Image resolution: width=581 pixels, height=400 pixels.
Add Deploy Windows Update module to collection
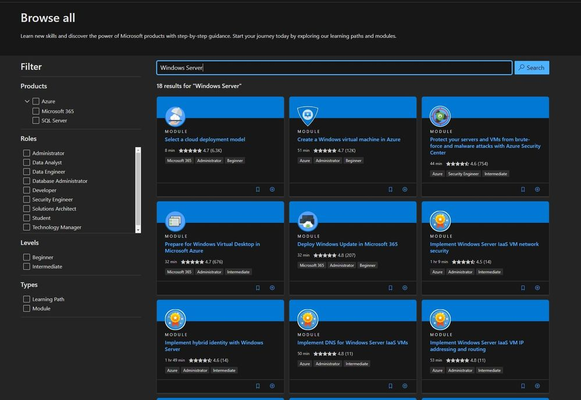pos(405,288)
